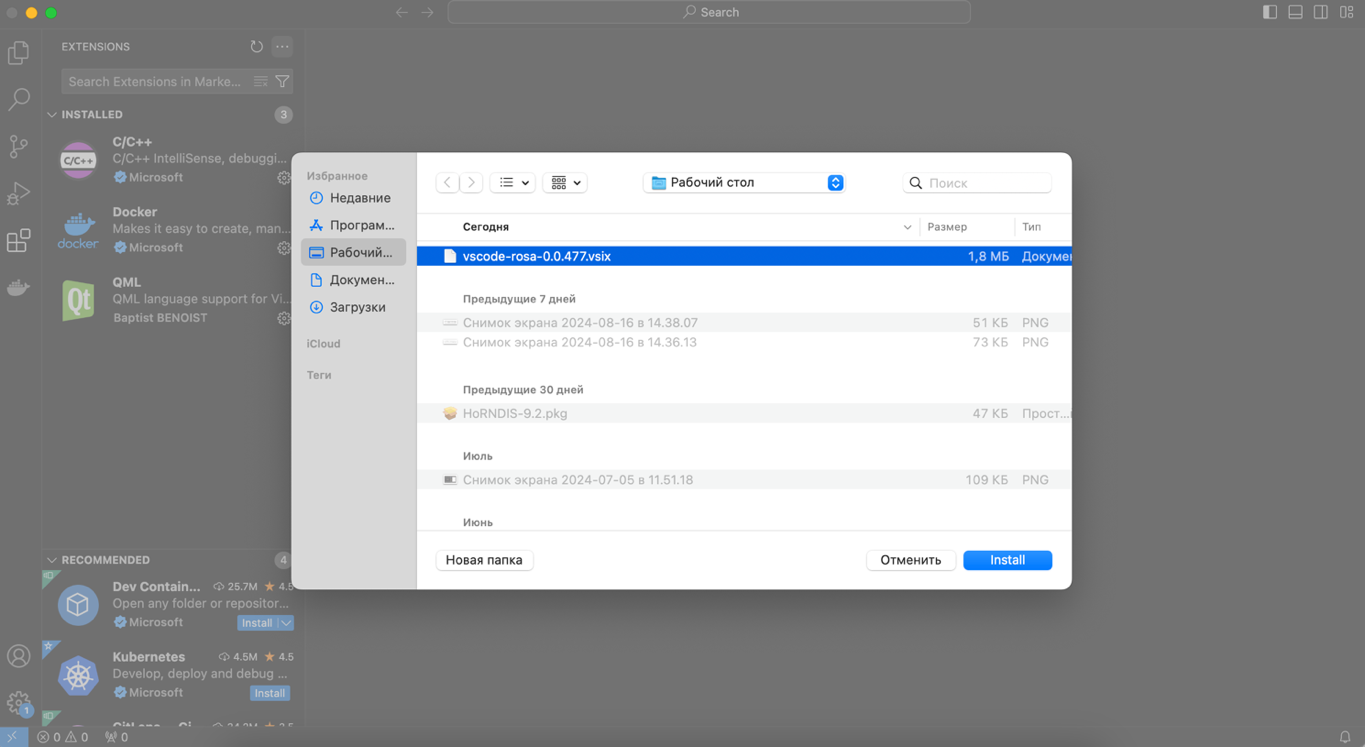
Task: Open the Explorer view in activity bar
Action: coord(19,52)
